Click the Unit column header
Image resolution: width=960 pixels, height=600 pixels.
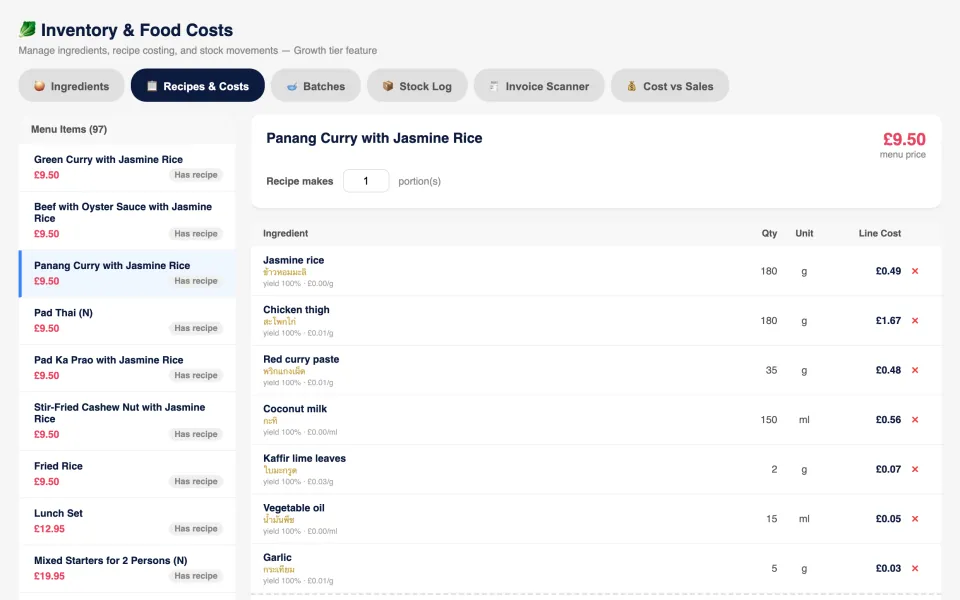[x=804, y=233]
